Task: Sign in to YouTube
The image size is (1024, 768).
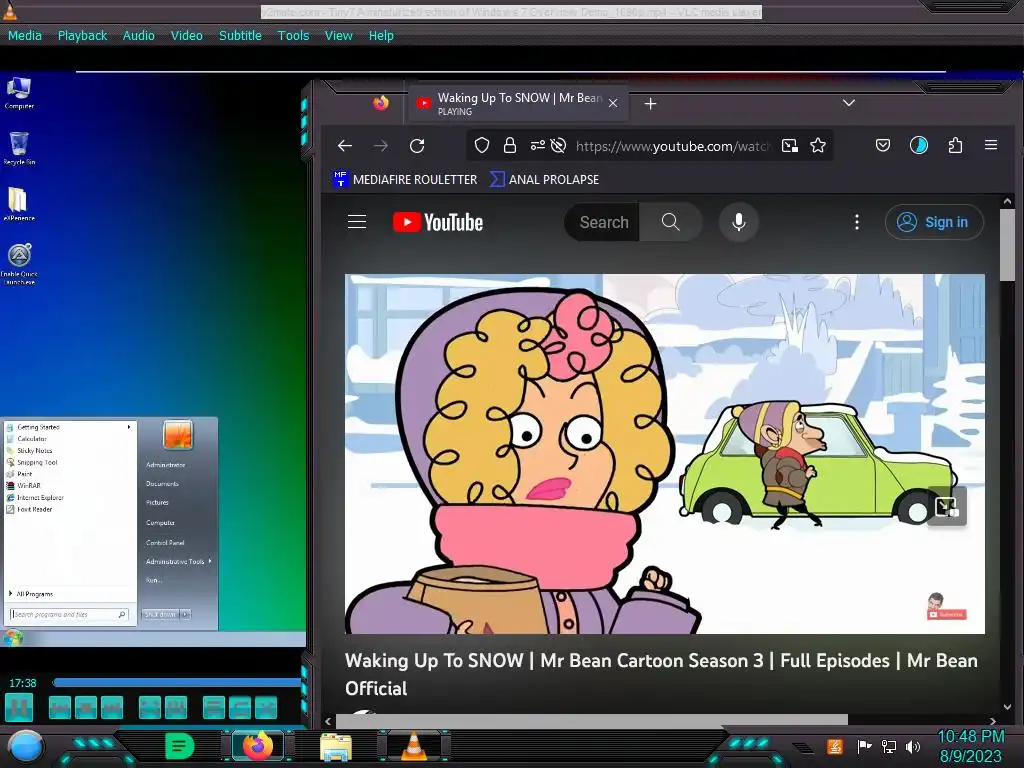Action: 934,222
